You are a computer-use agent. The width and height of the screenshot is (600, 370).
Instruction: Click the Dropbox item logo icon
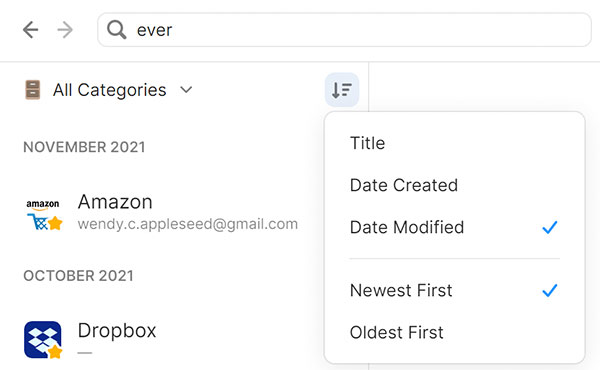43,339
